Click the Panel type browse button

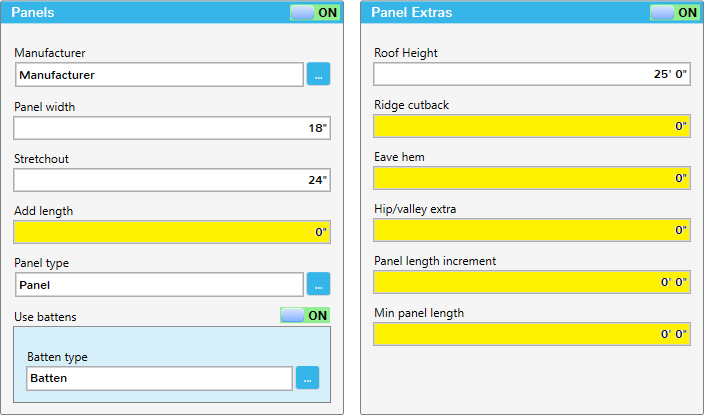coord(318,284)
